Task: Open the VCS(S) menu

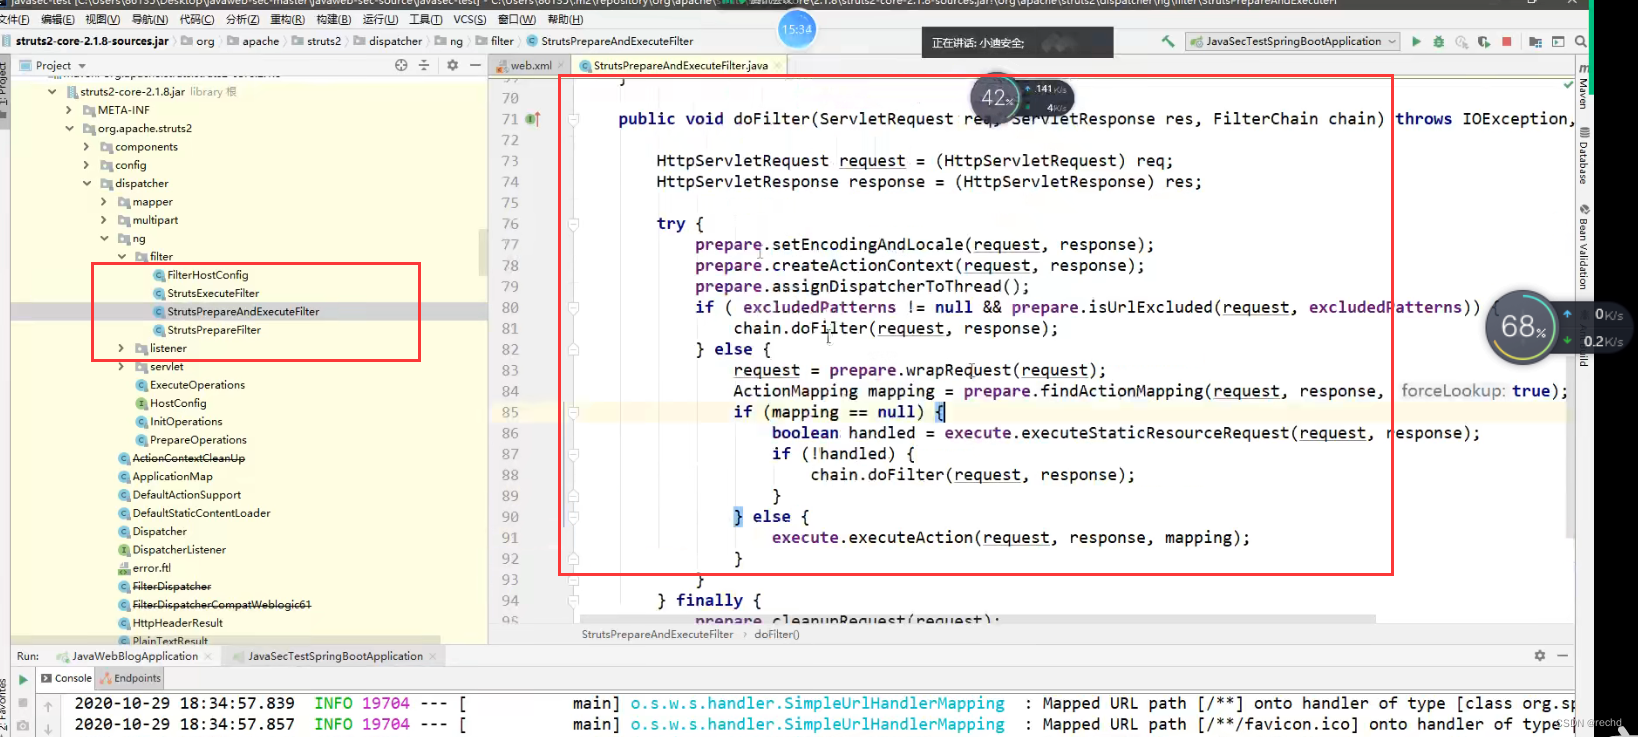Action: [470, 19]
